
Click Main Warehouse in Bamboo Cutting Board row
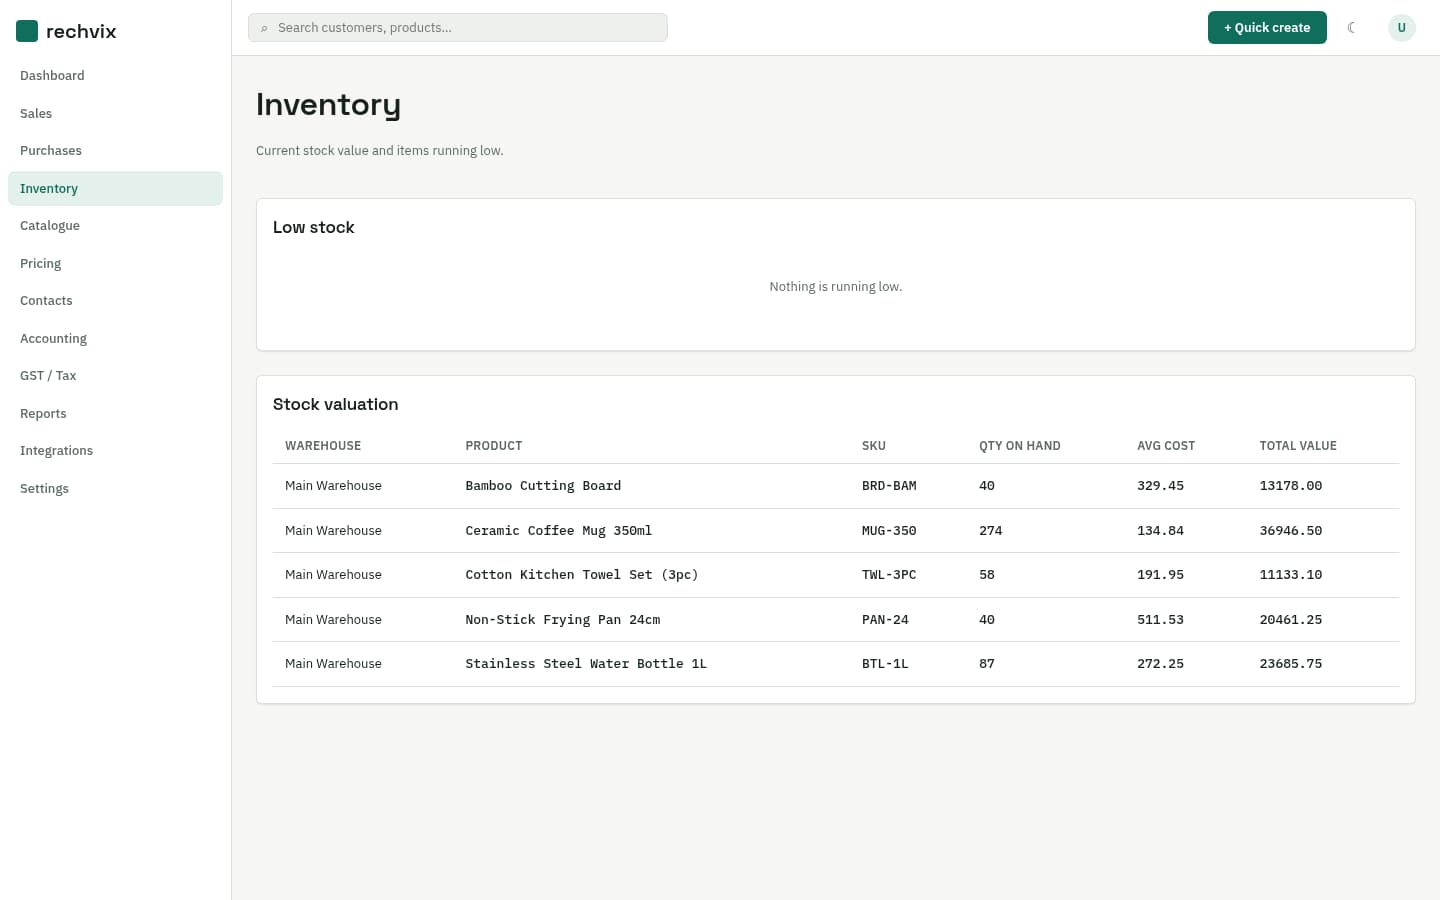[333, 486]
